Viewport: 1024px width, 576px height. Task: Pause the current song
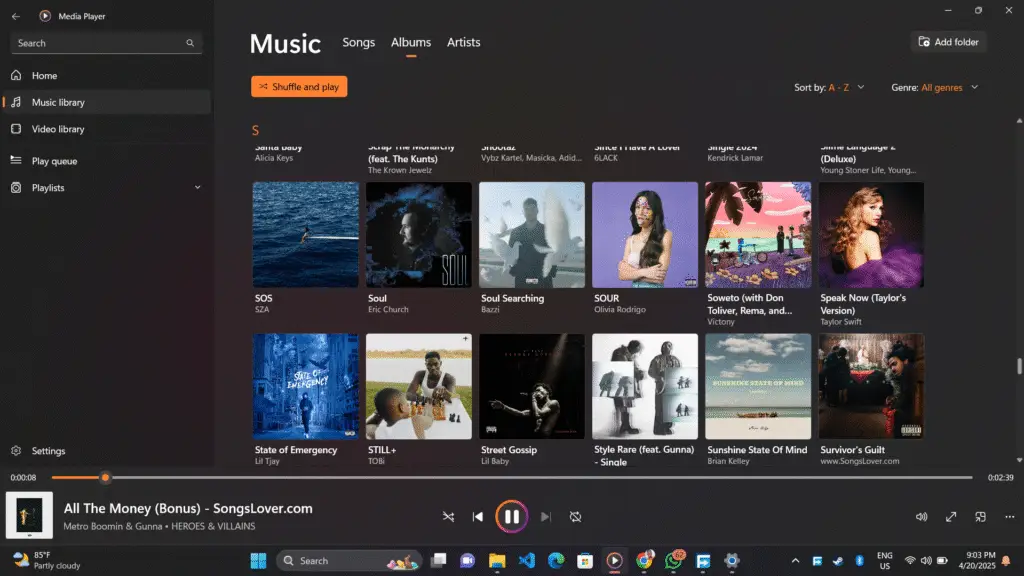coord(511,517)
